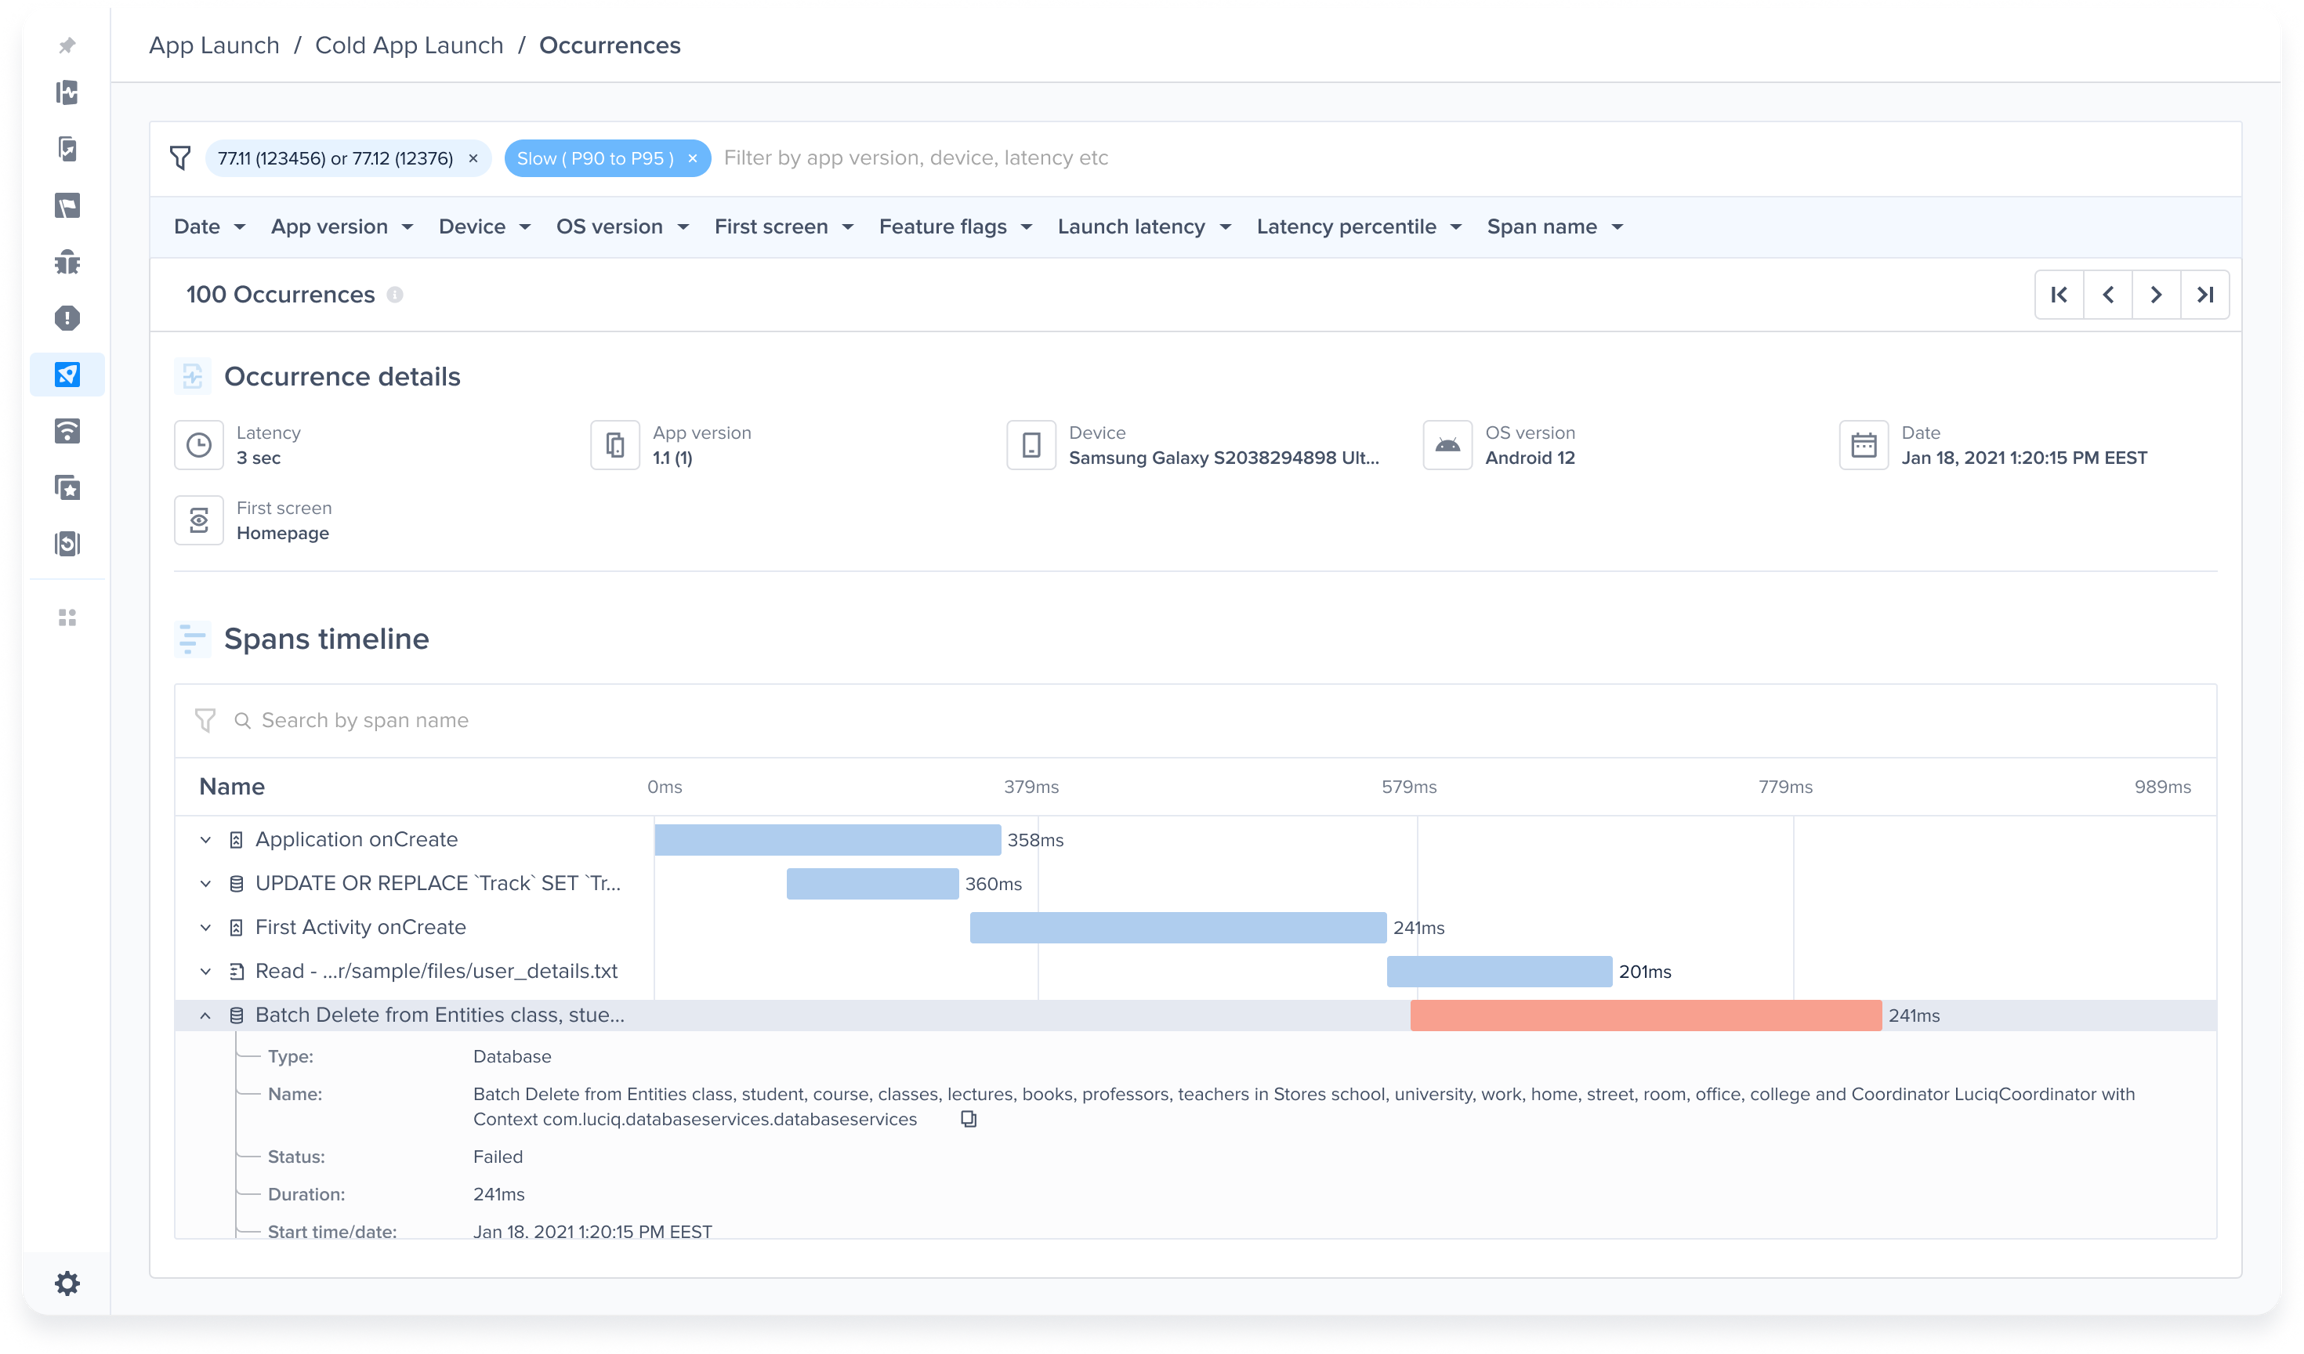The height and width of the screenshot is (1354, 2304).
Task: Remove the Slow (P90 to P95) filter chip
Action: tap(692, 158)
